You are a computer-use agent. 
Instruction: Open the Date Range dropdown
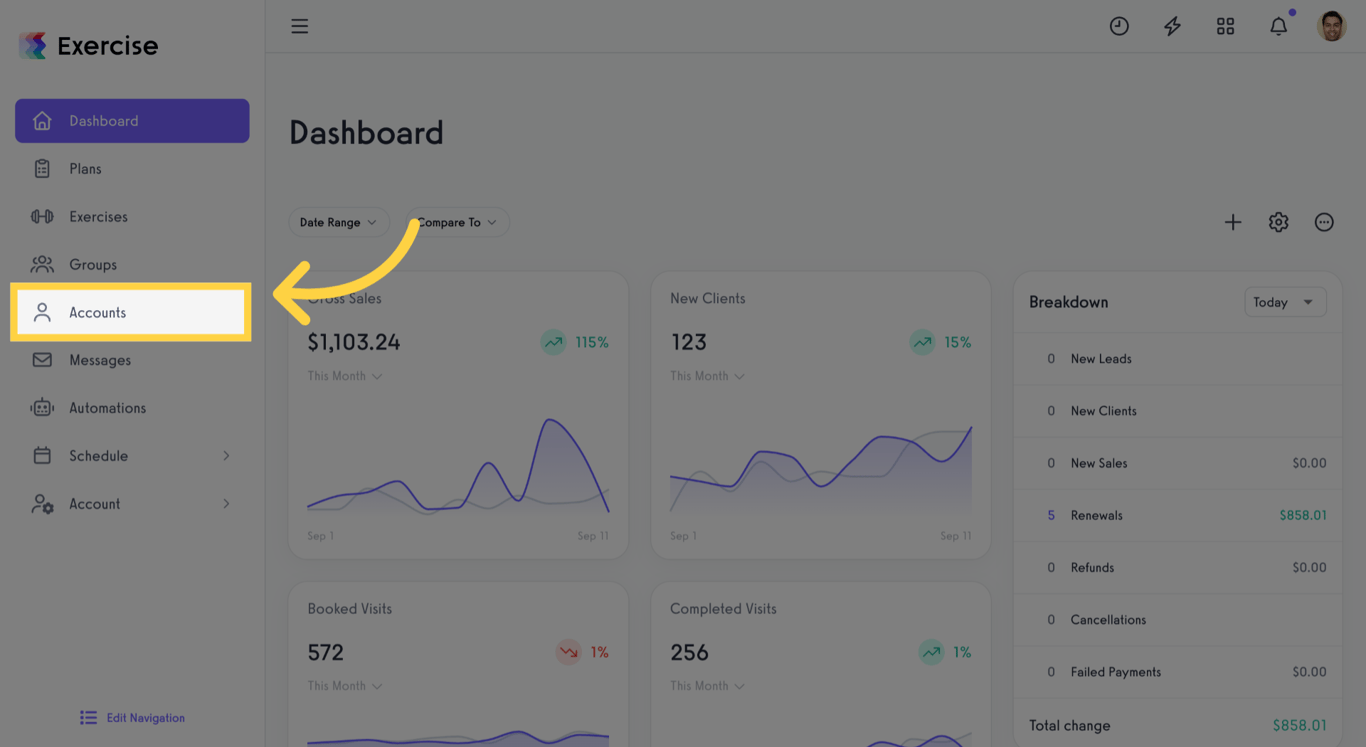coord(339,222)
